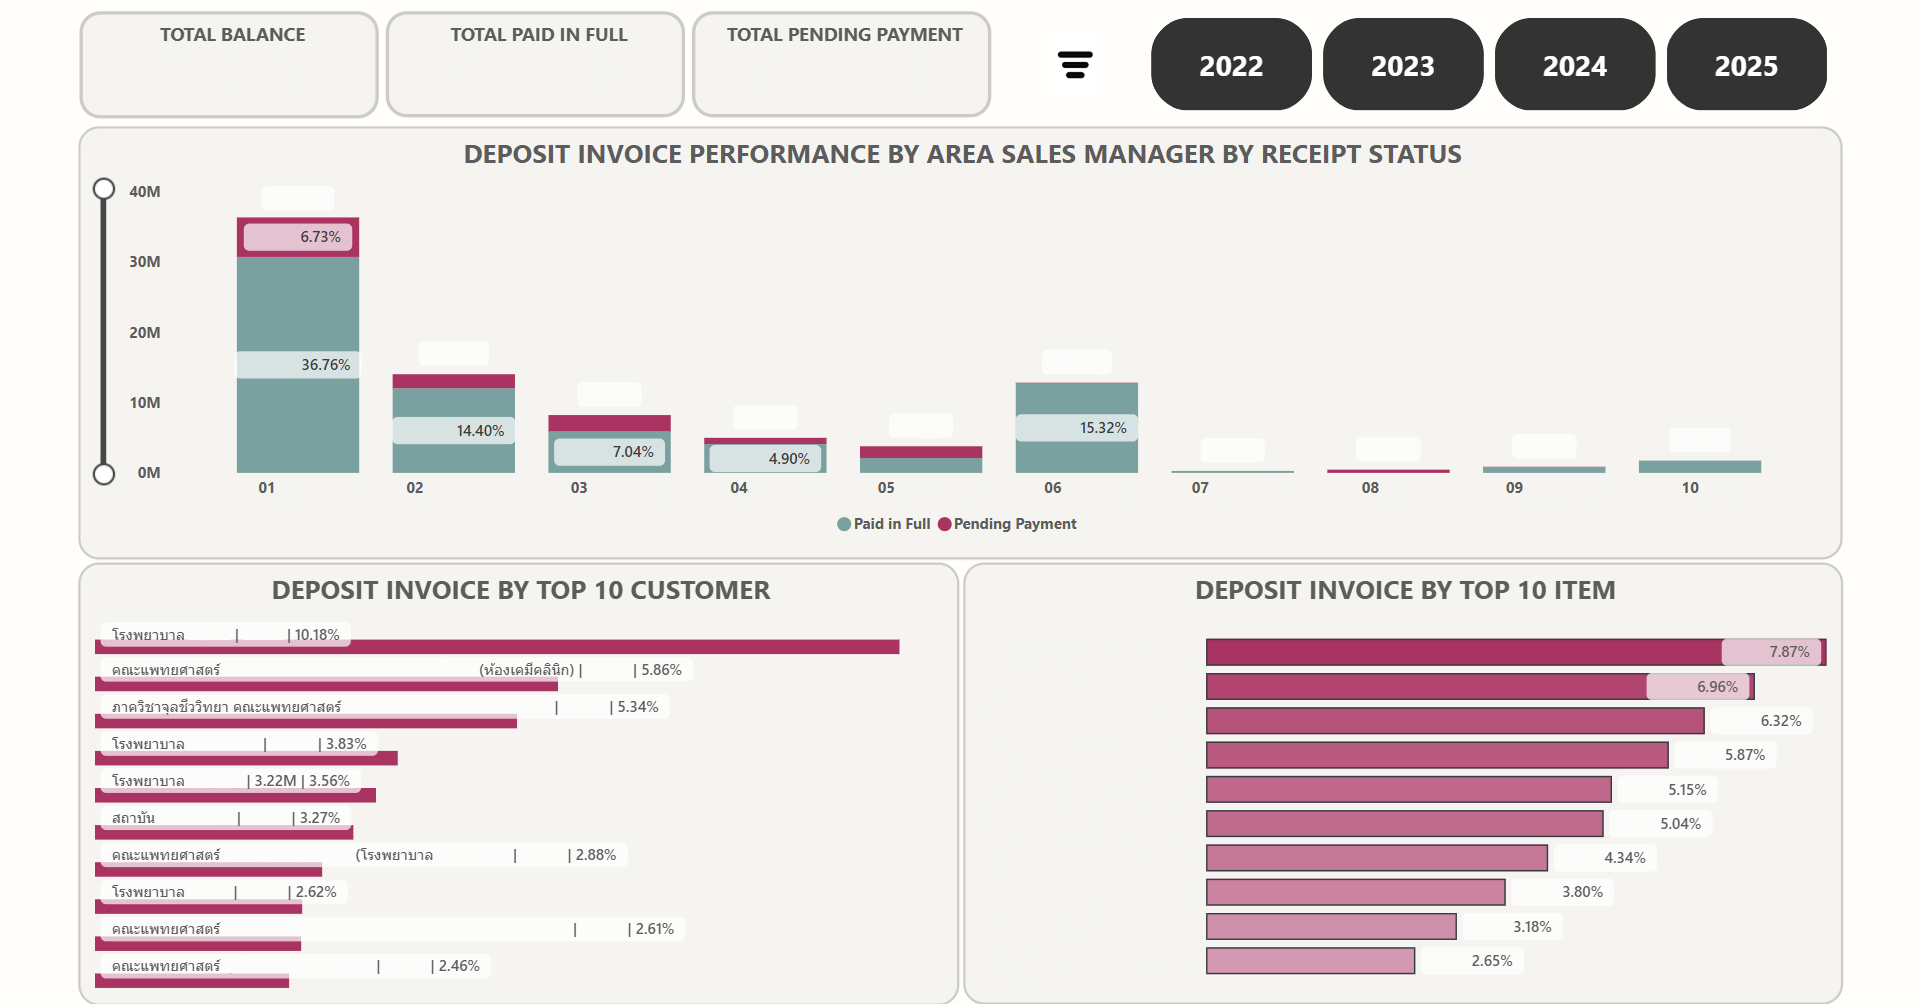Click the x-axis label 07
Image resolution: width=1920 pixels, height=1004 pixels.
pyautogui.click(x=1200, y=488)
